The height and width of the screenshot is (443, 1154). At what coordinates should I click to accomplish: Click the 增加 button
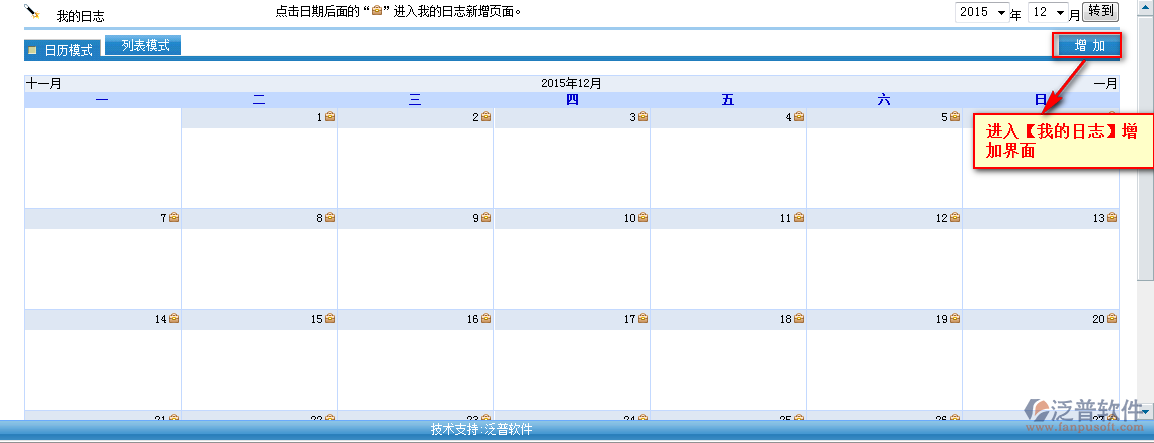tap(1089, 46)
